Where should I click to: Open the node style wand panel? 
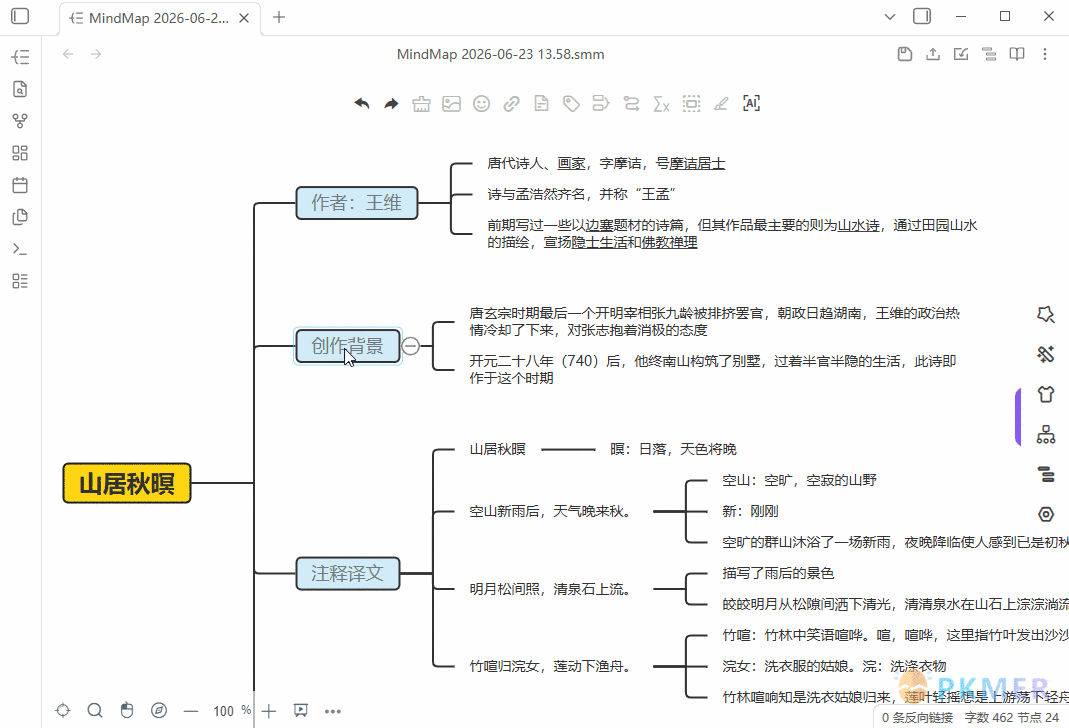1046,354
